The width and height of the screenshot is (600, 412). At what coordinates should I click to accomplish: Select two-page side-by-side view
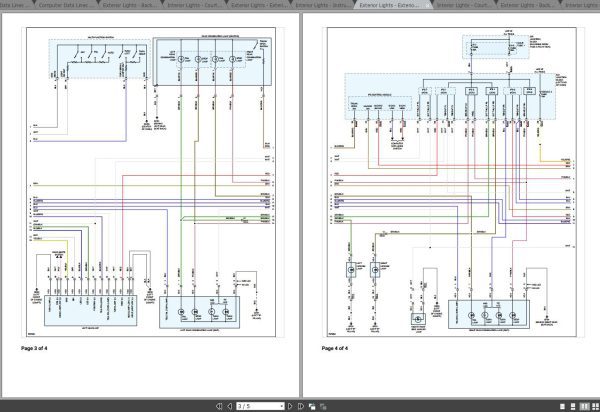coord(584,407)
